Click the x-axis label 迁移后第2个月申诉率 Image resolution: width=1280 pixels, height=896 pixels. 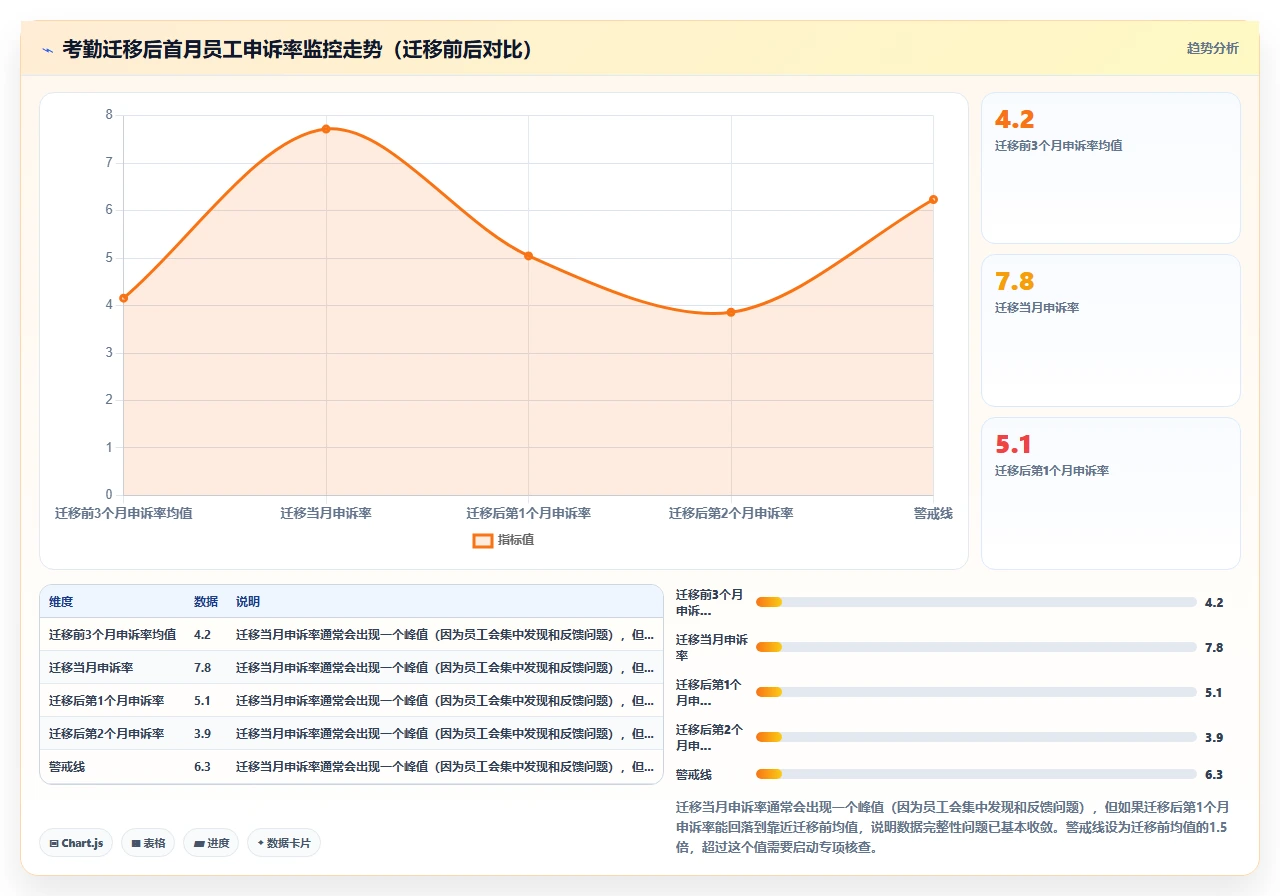(731, 513)
